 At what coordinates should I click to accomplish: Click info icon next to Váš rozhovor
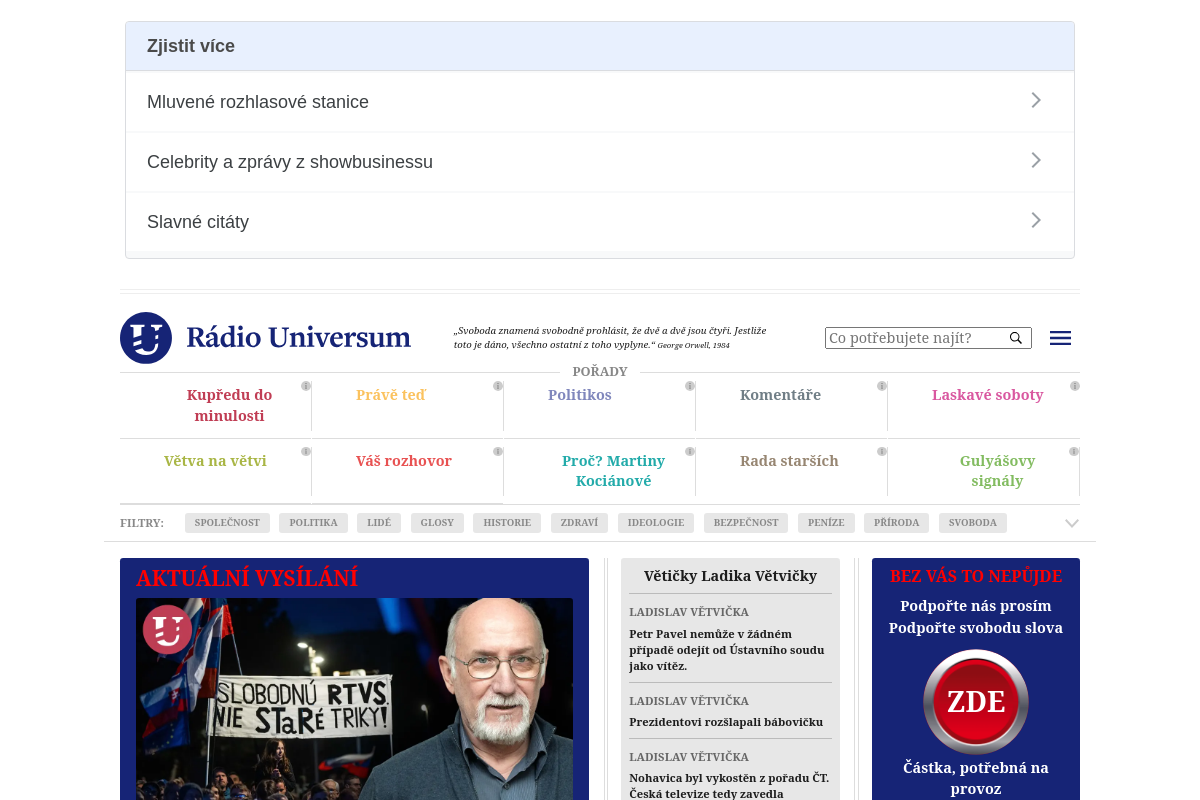coord(498,451)
